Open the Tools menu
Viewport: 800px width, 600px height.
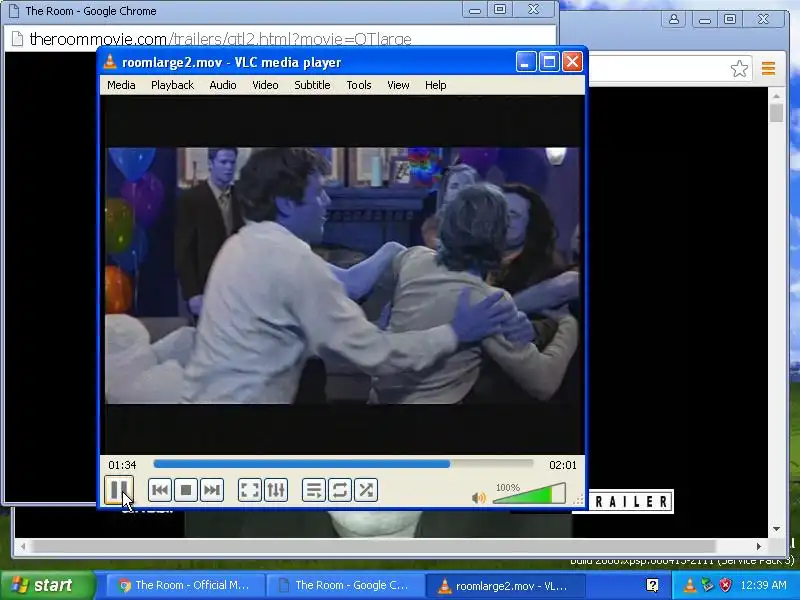click(x=359, y=85)
